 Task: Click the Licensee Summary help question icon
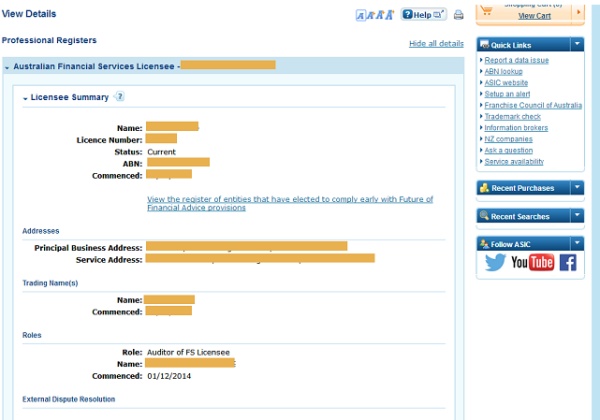(119, 97)
